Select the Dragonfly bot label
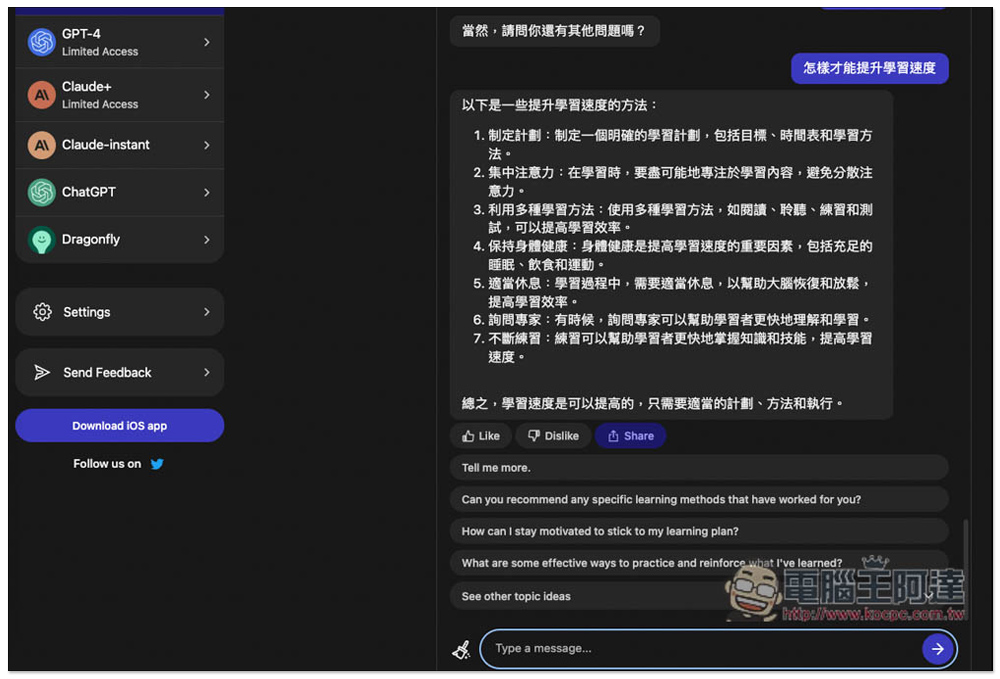Screen dimensions: 1000x679 [x=91, y=240]
